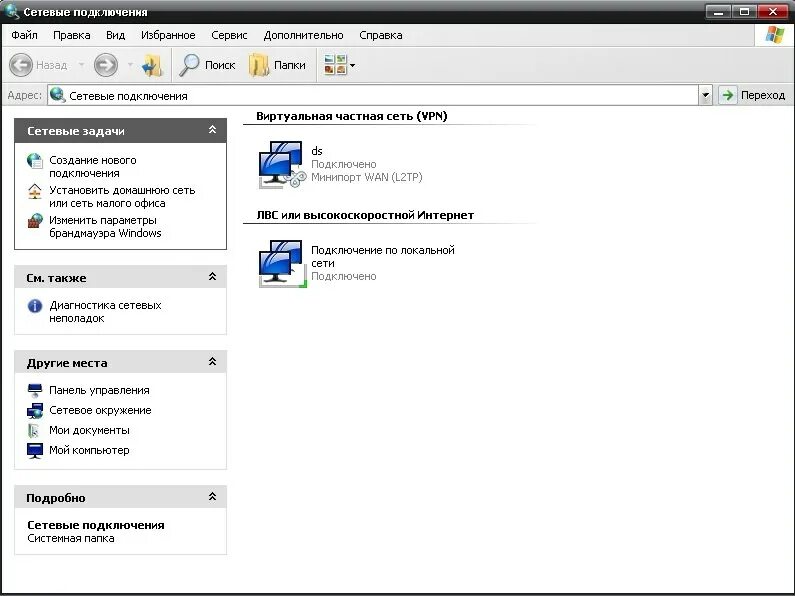Click the new connection wizard icon
Image resolution: width=795 pixels, height=596 pixels.
point(35,161)
